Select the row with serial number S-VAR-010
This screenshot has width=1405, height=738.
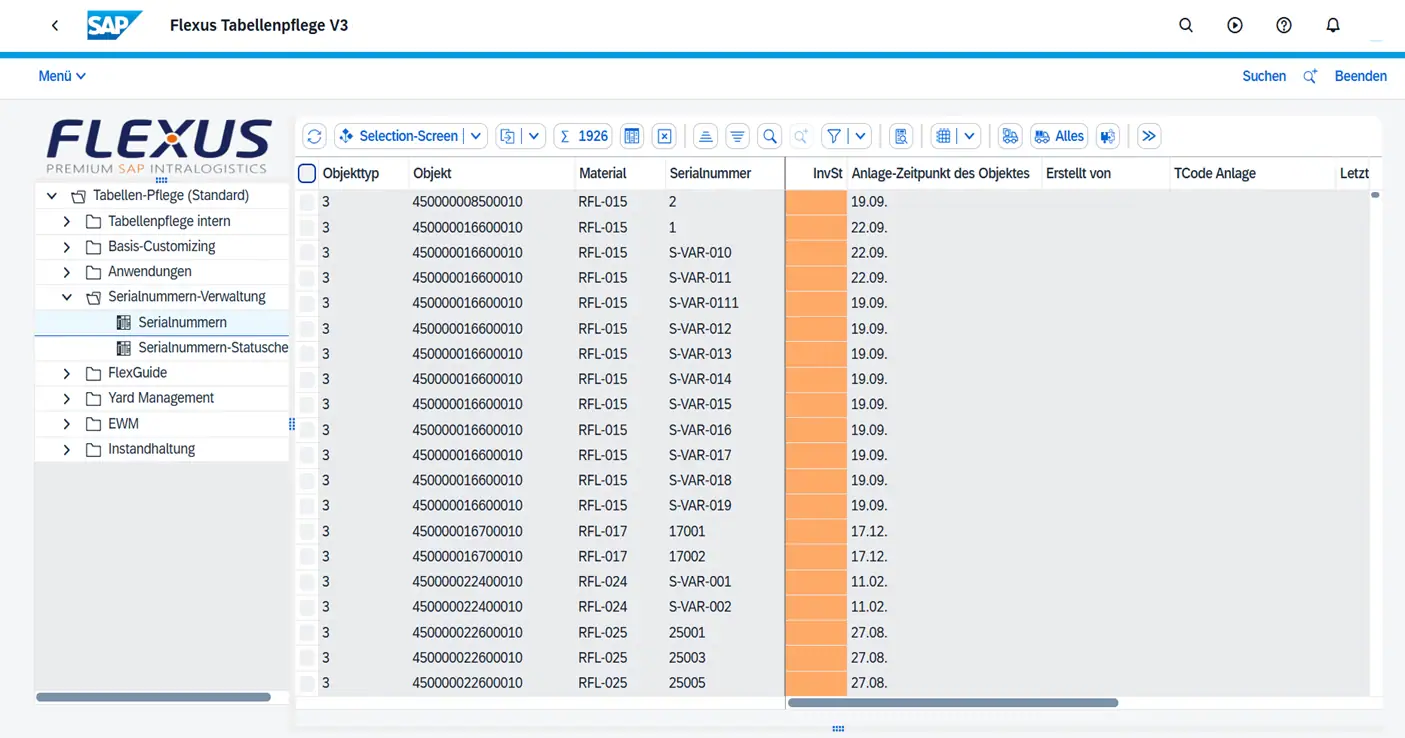coord(307,253)
